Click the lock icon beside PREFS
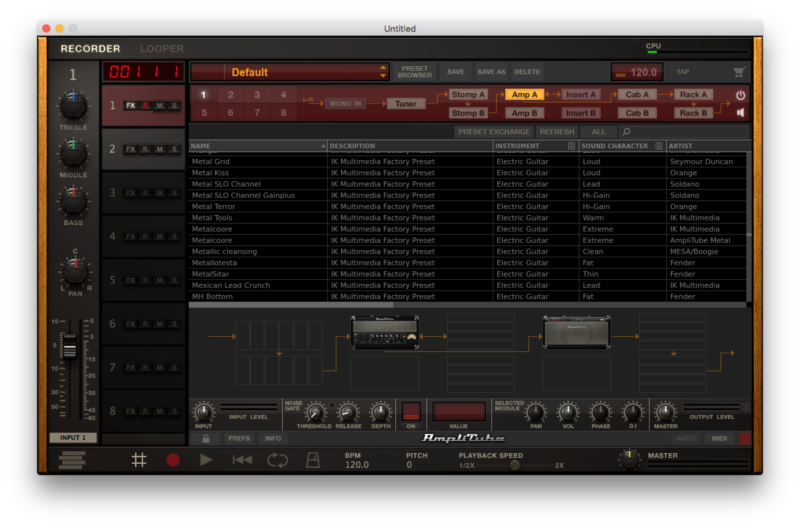 206,439
